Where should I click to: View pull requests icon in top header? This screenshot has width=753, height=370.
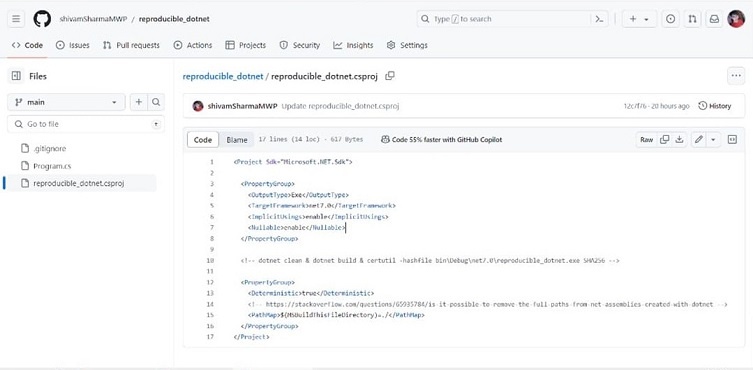(692, 19)
